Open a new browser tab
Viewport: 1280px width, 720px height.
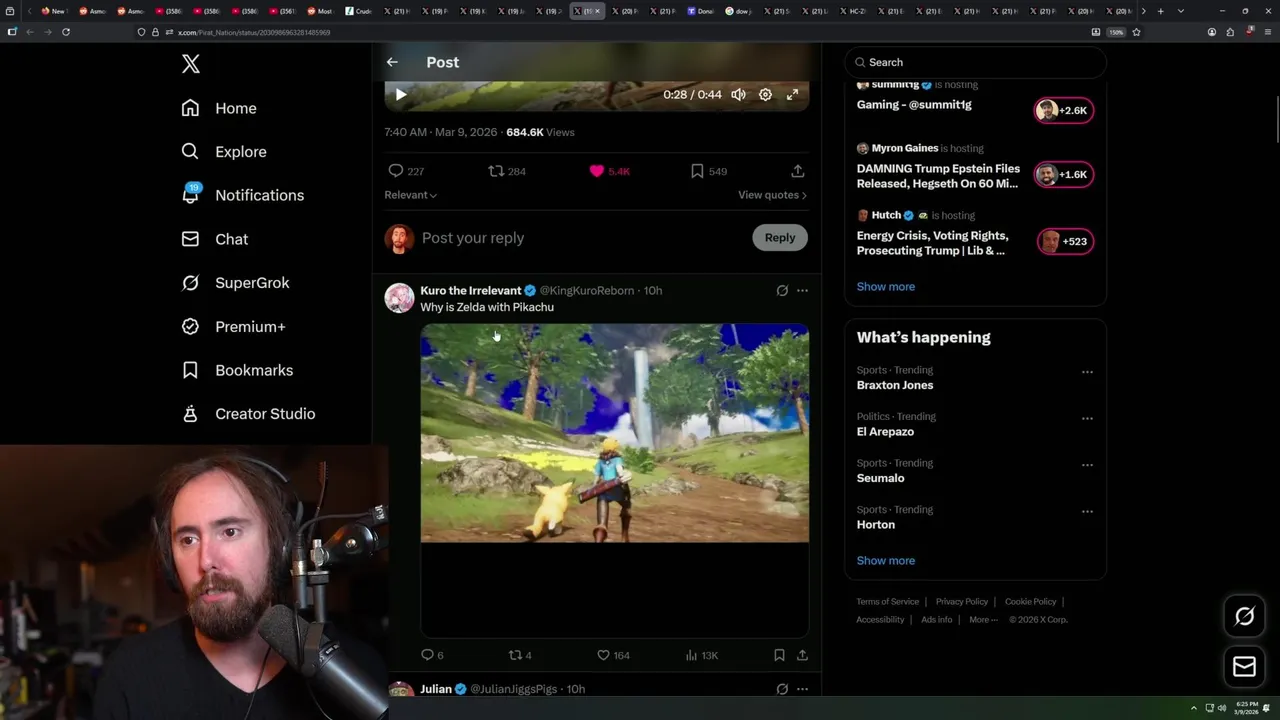point(1160,11)
